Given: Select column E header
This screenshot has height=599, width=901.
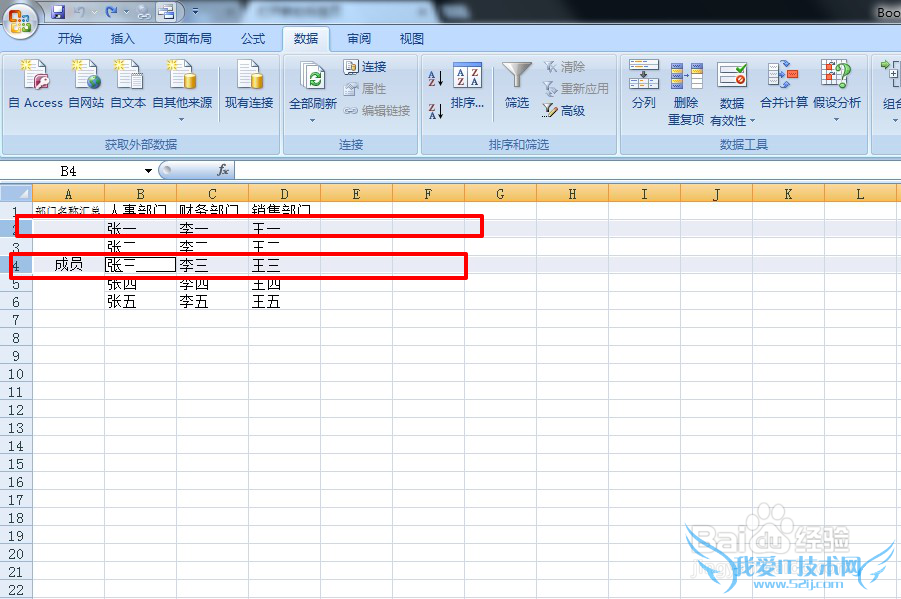Looking at the screenshot, I should pos(356,194).
